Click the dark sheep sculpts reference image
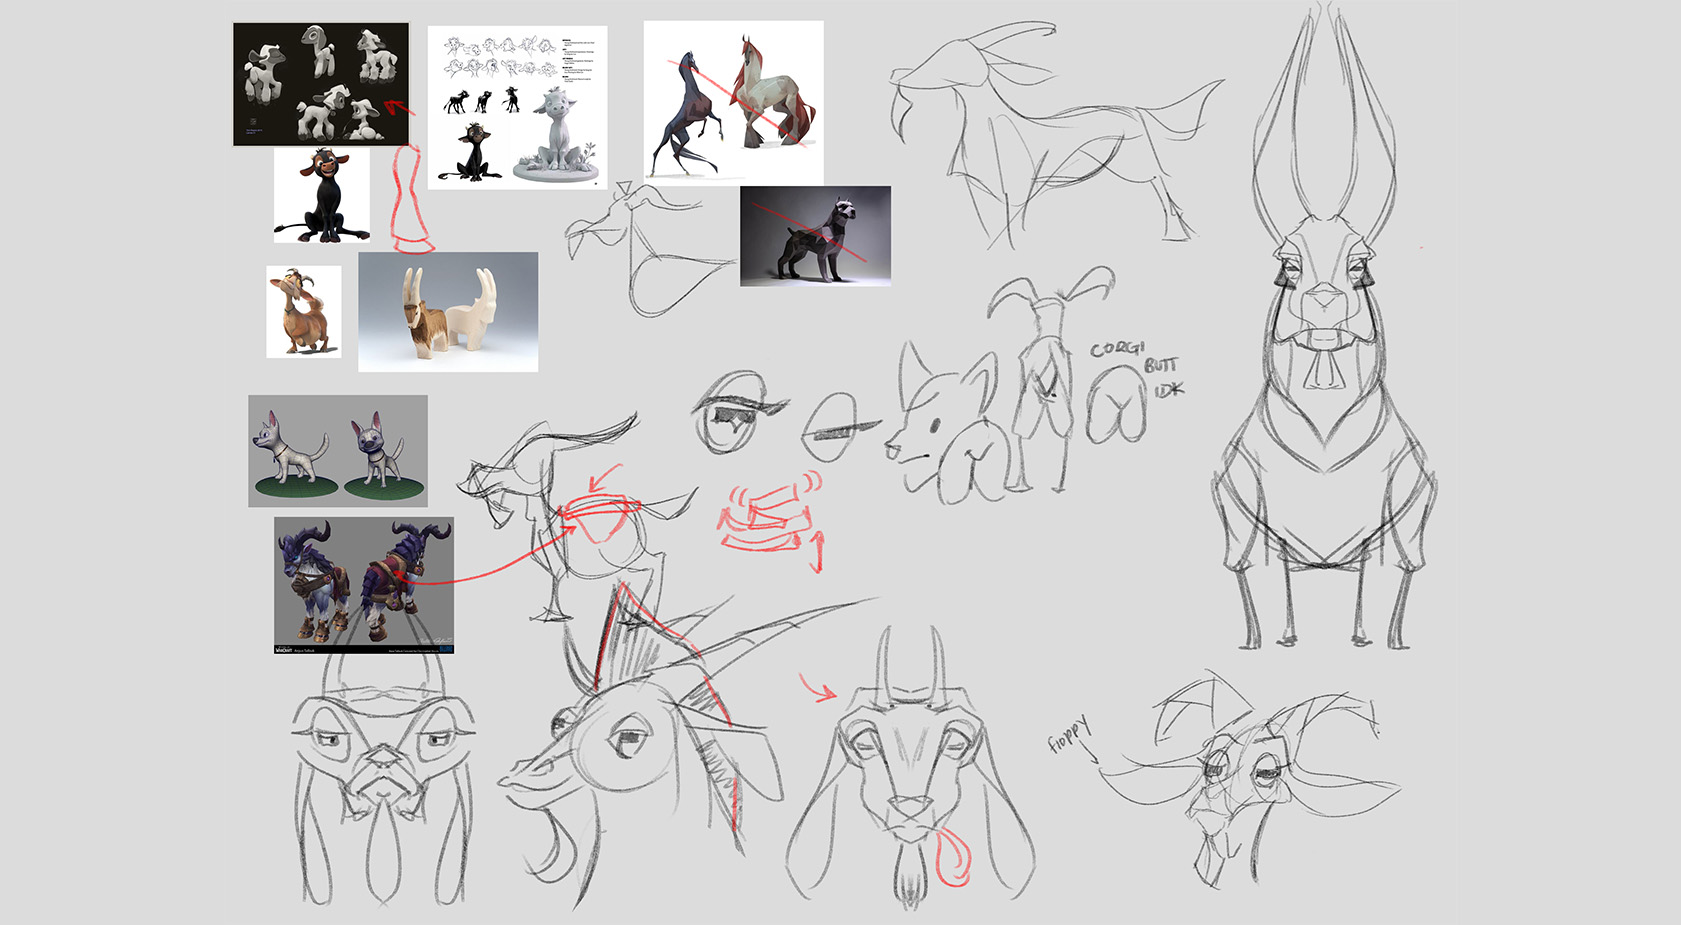The width and height of the screenshot is (1681, 925). pyautogui.click(x=321, y=84)
